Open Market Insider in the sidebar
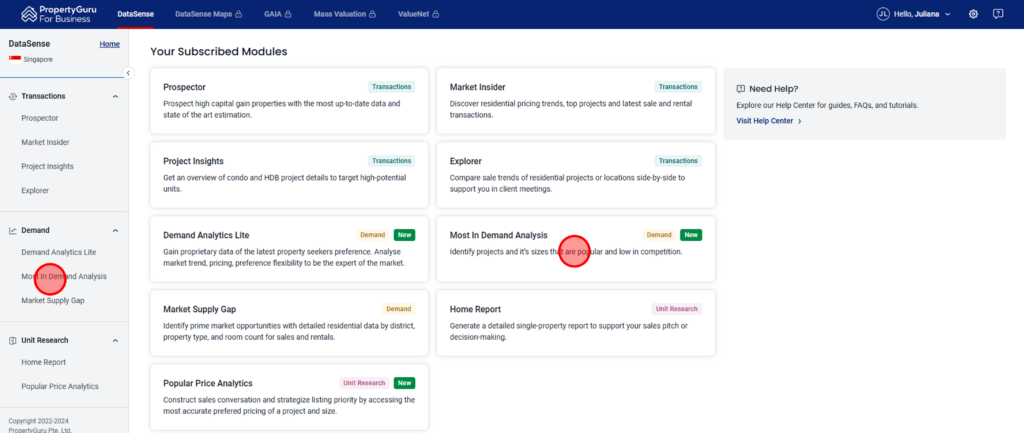The height and width of the screenshot is (433, 1024). click(x=45, y=142)
